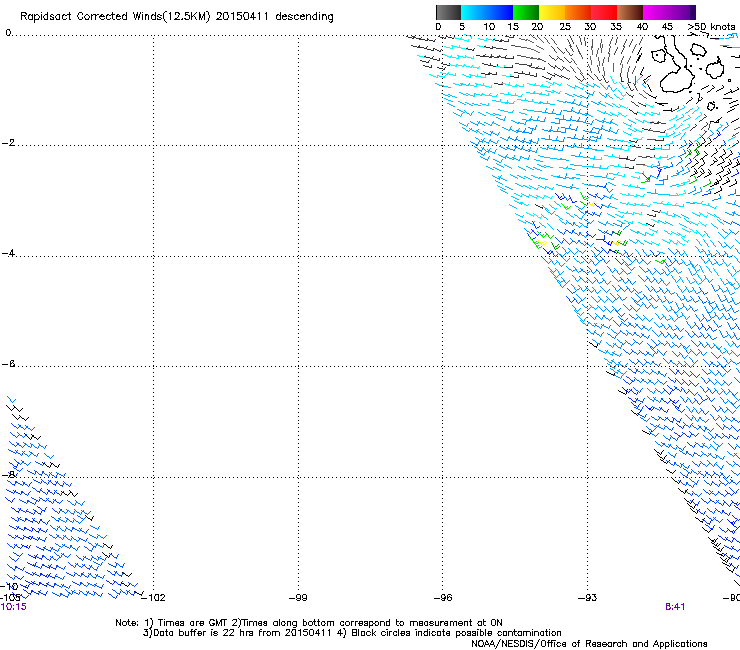Click the orange 25-30 knots color band
This screenshot has height=650, width=740.
tap(578, 12)
